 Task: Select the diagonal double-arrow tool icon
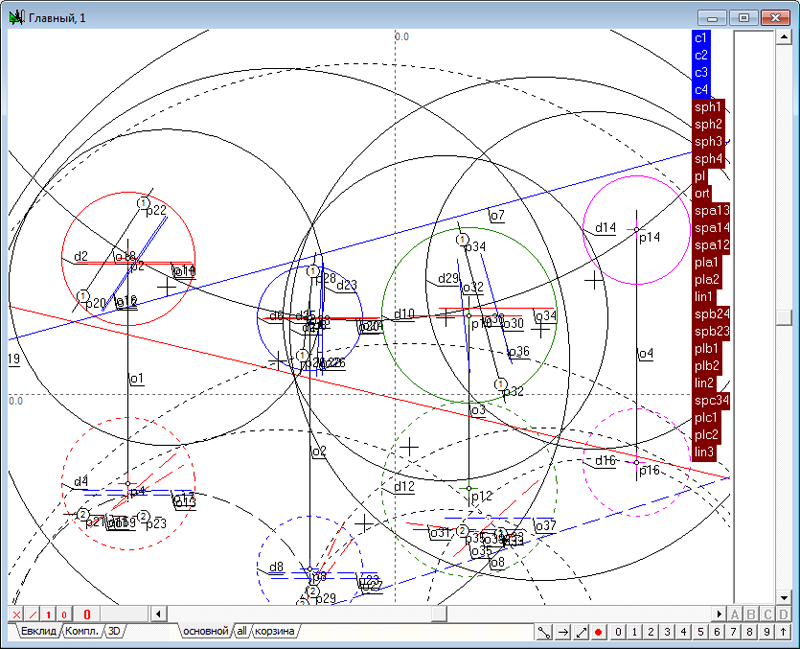coord(581,632)
